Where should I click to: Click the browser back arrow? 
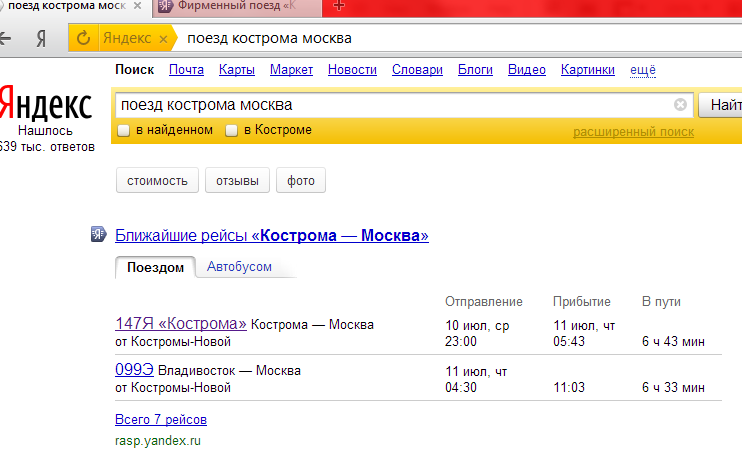(x=5, y=38)
